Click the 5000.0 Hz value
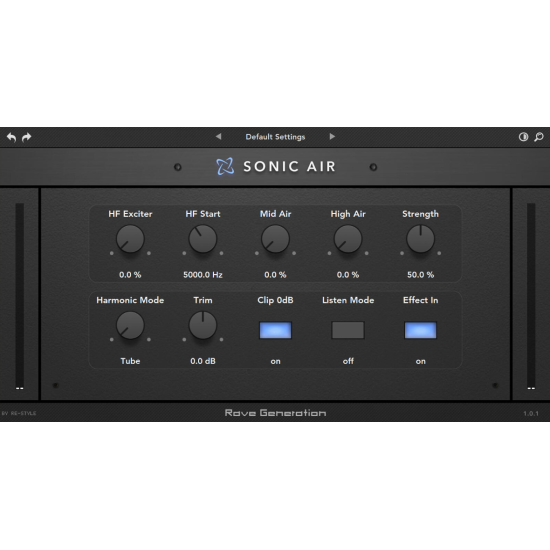The height and width of the screenshot is (550, 550). [203, 275]
